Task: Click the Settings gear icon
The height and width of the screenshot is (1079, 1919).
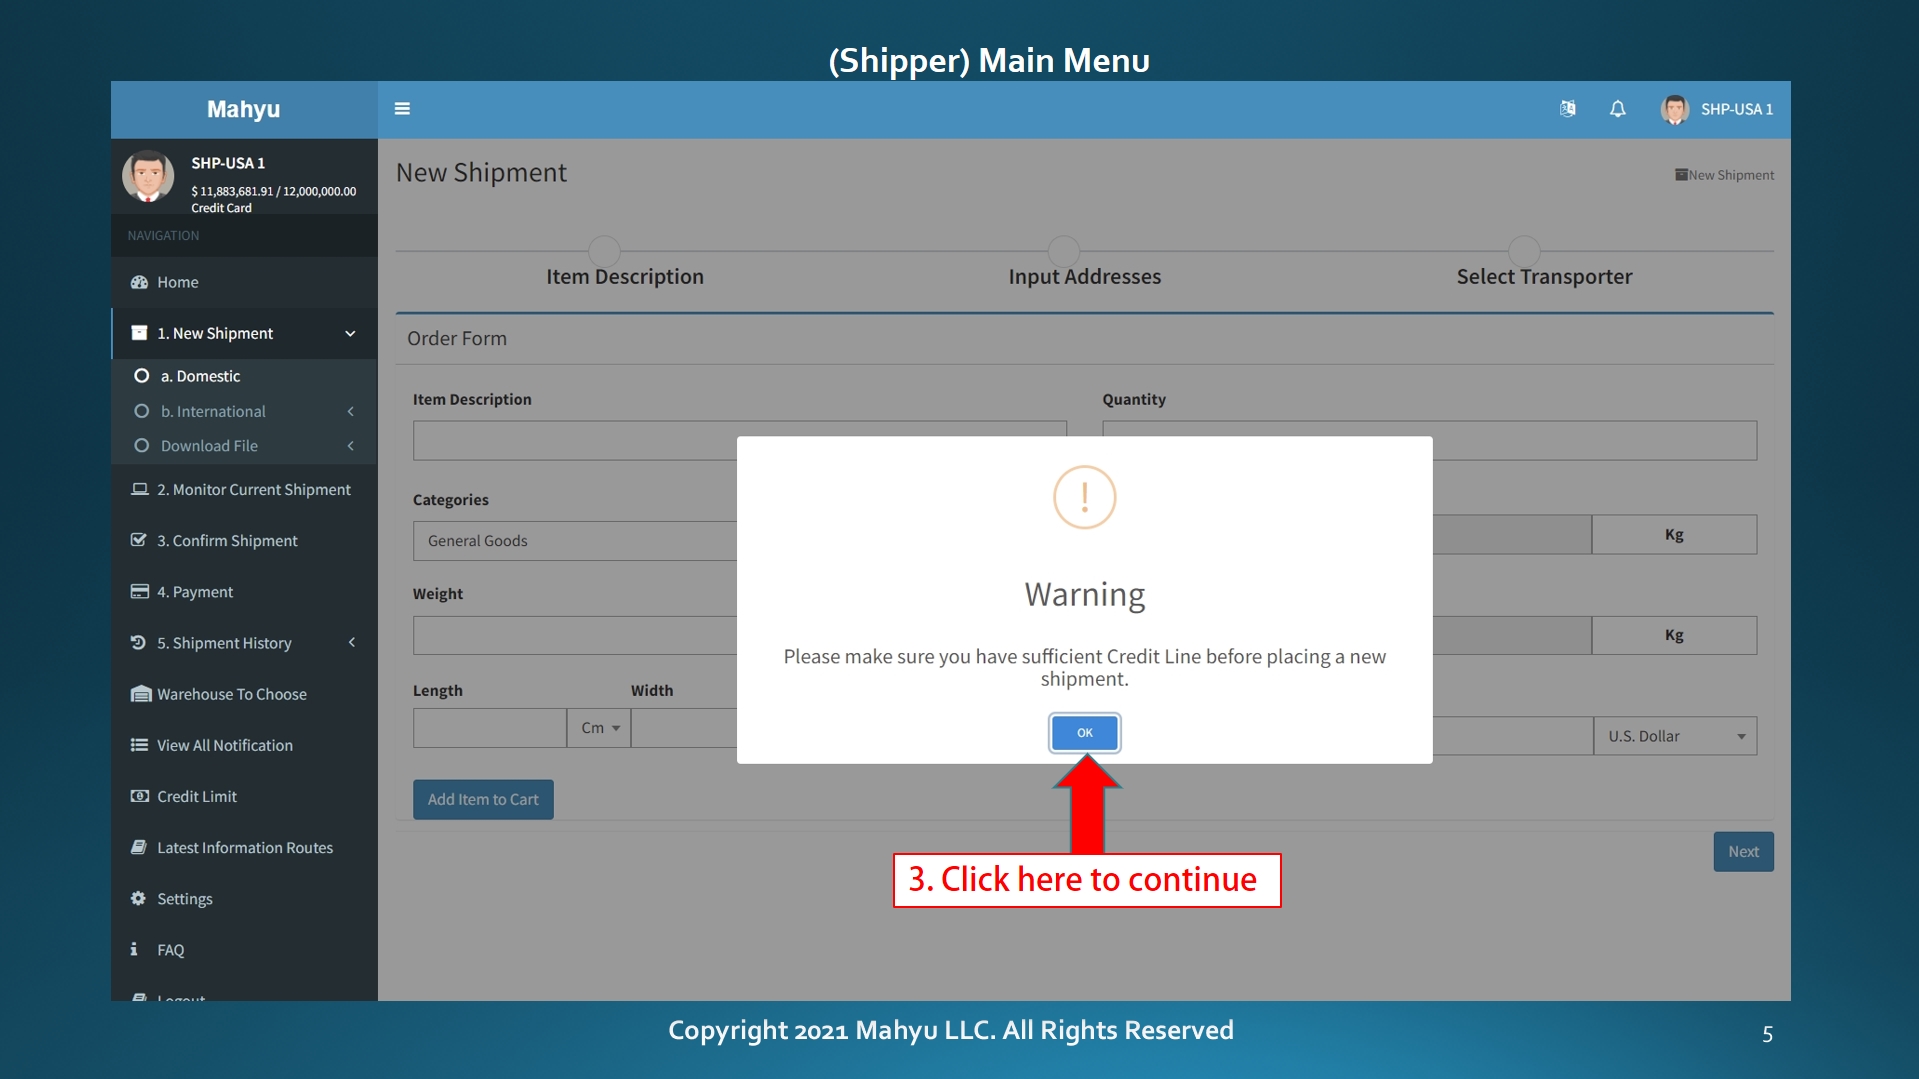Action: tap(138, 898)
